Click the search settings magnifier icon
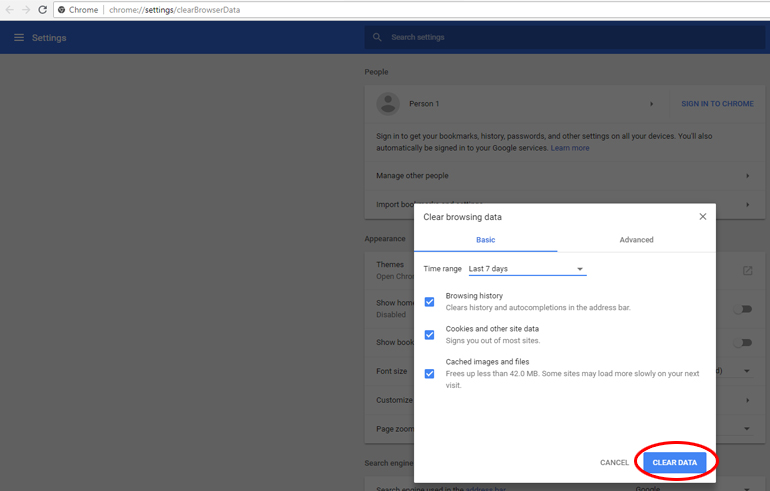 [377, 38]
